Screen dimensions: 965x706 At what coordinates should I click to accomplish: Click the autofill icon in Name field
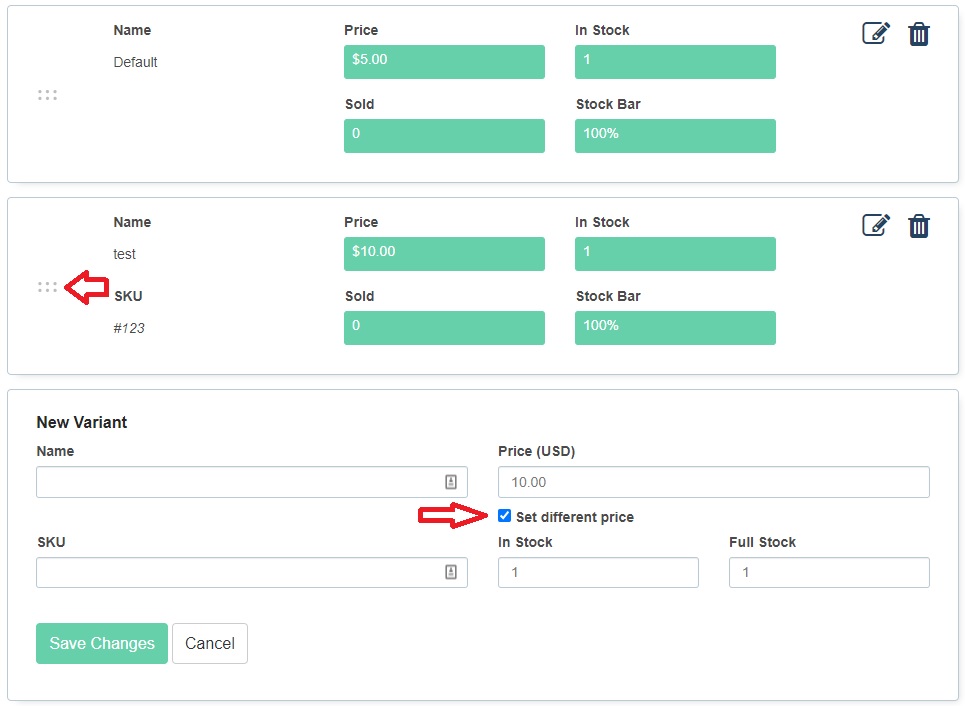tap(451, 482)
